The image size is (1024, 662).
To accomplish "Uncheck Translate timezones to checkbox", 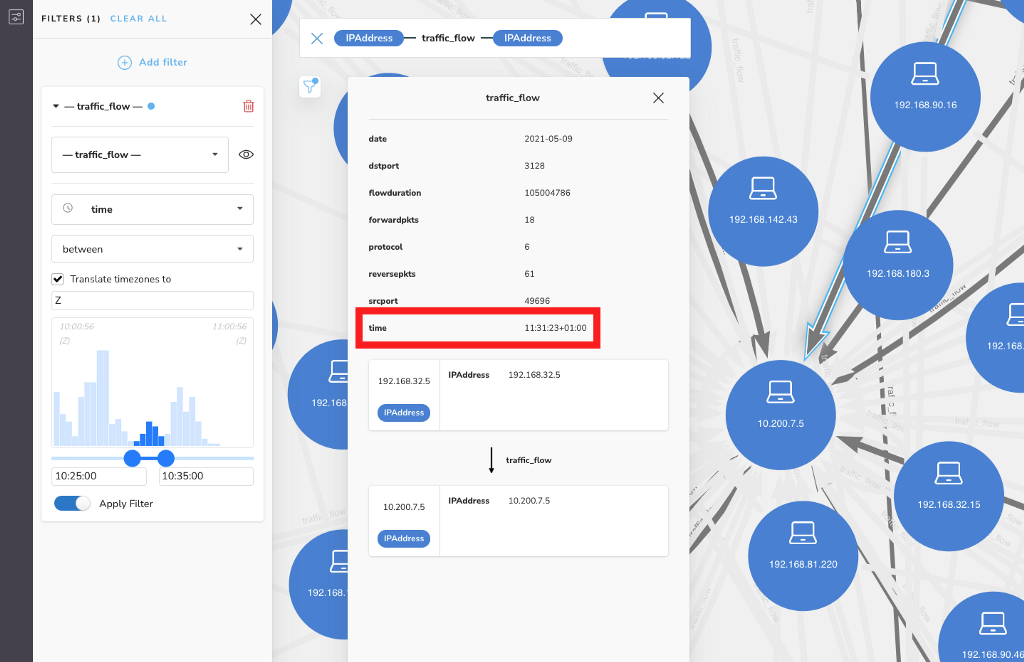I will point(57,279).
